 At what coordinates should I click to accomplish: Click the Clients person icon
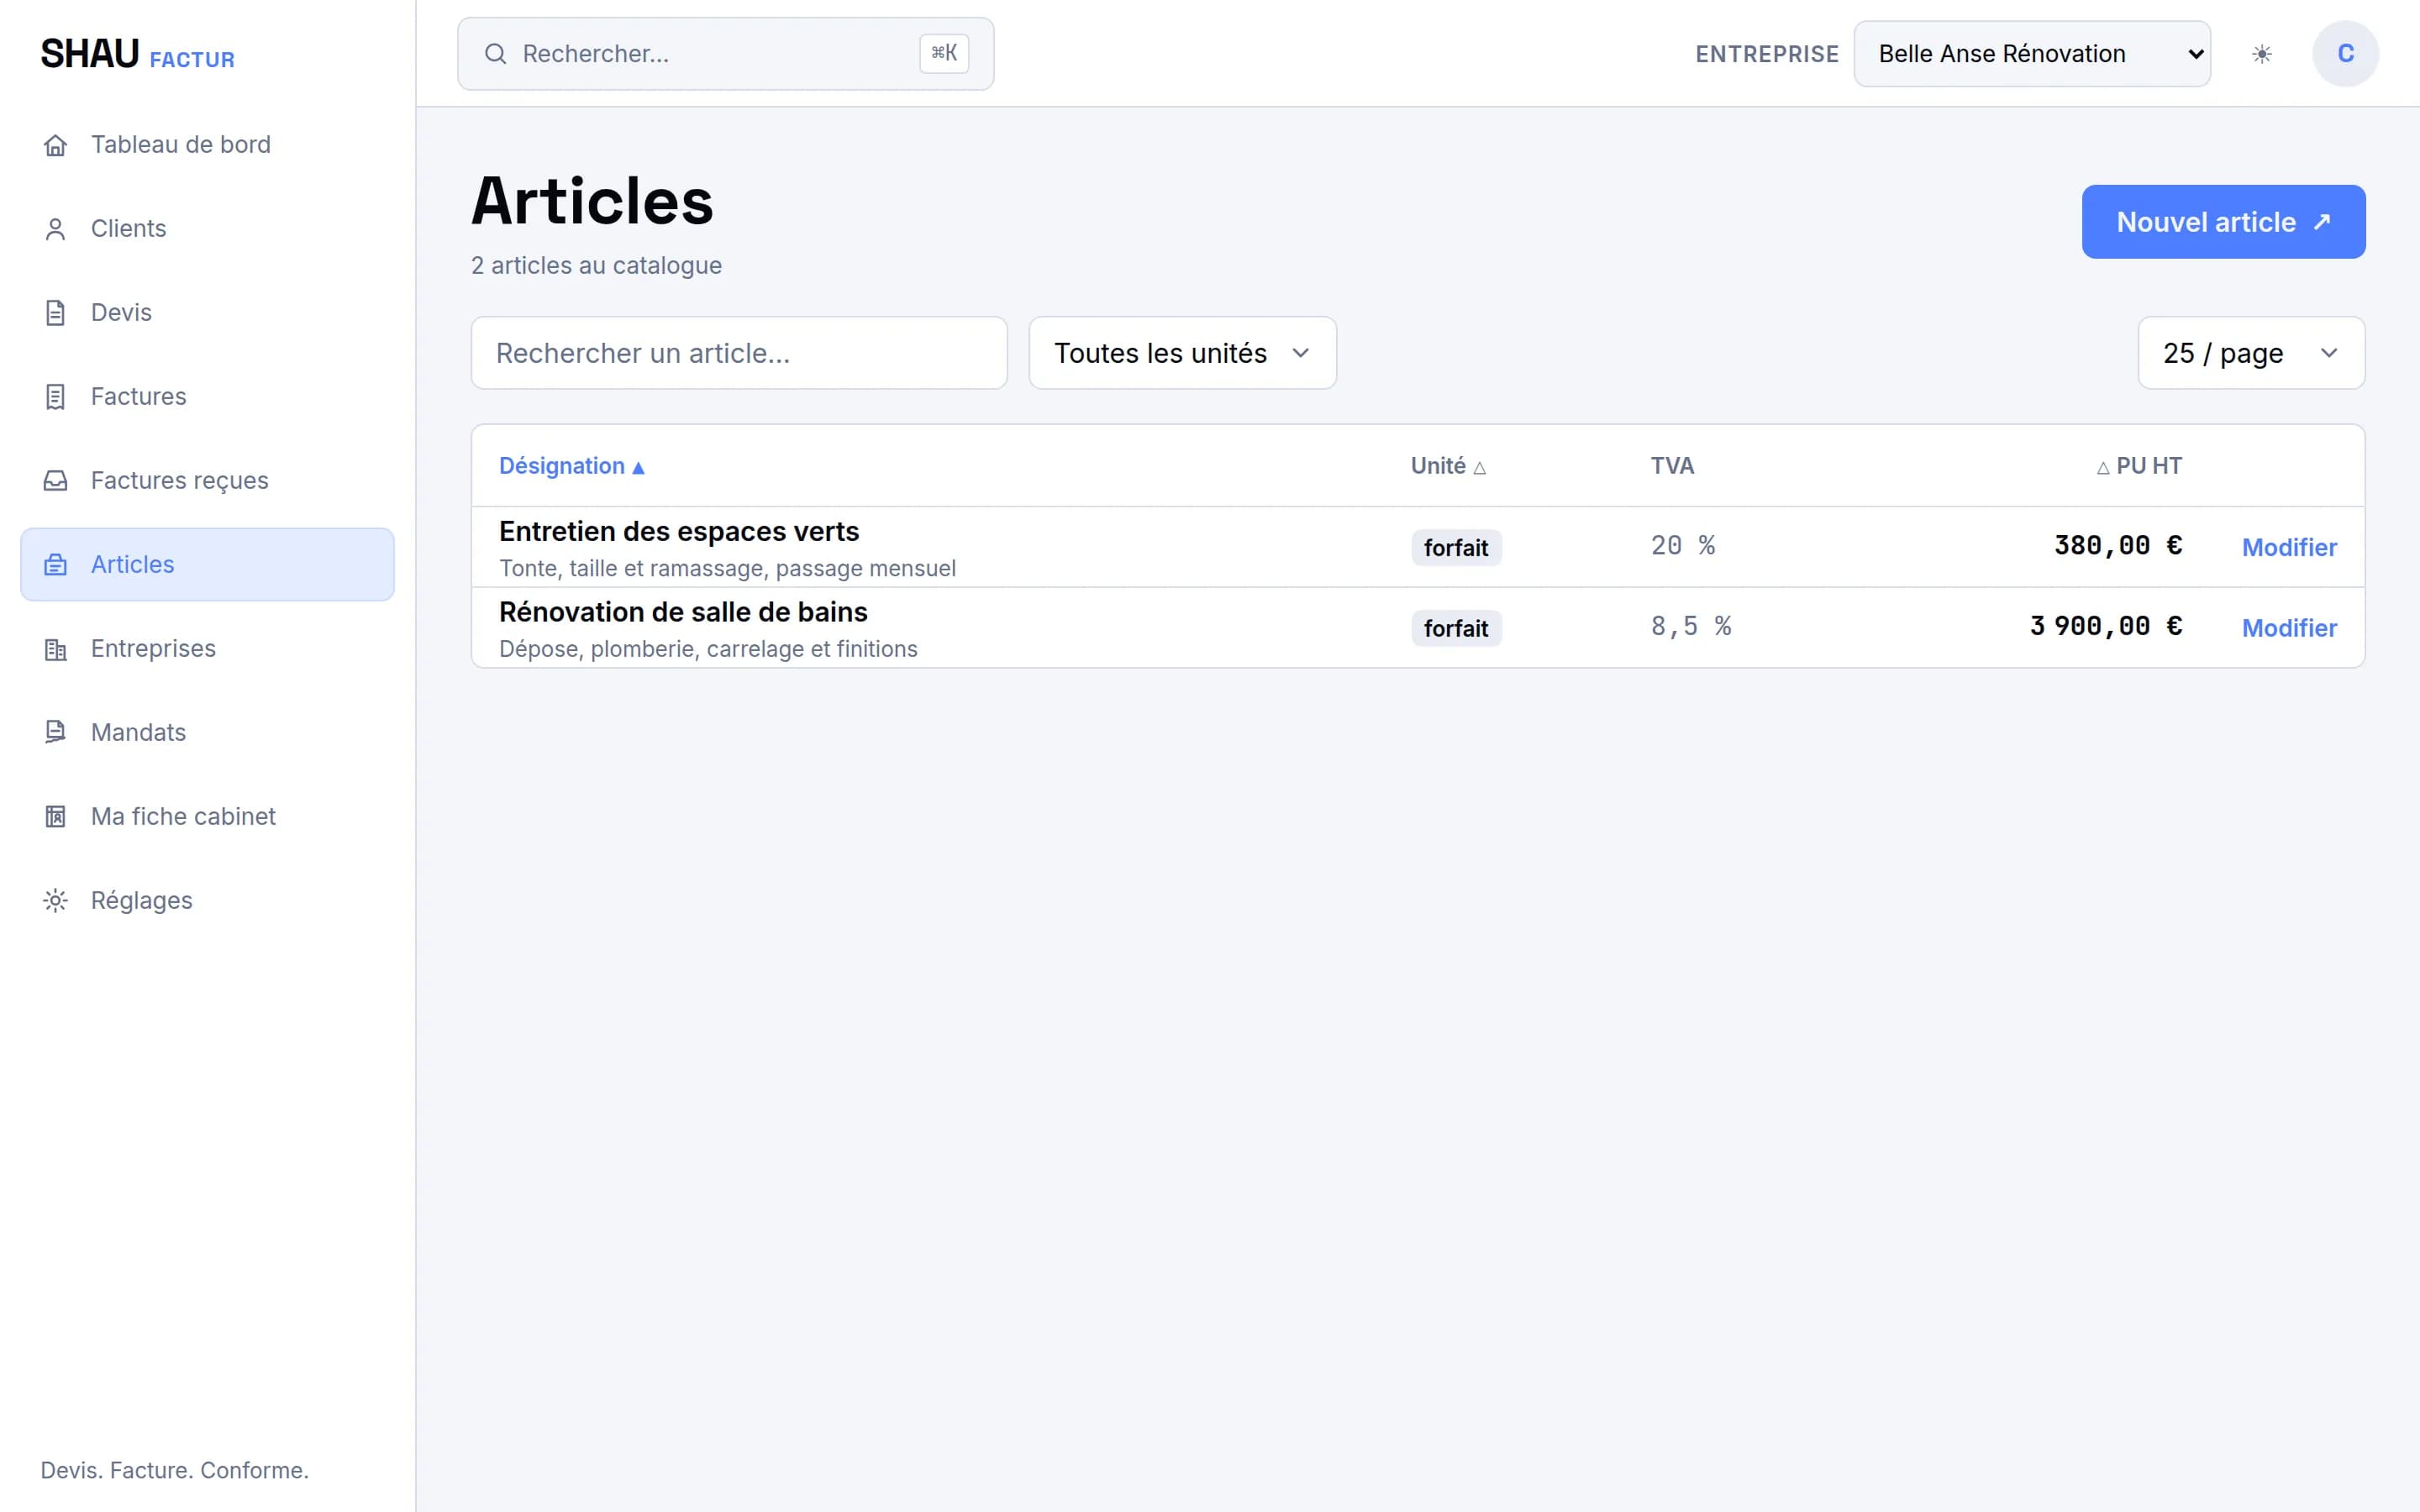click(x=55, y=229)
